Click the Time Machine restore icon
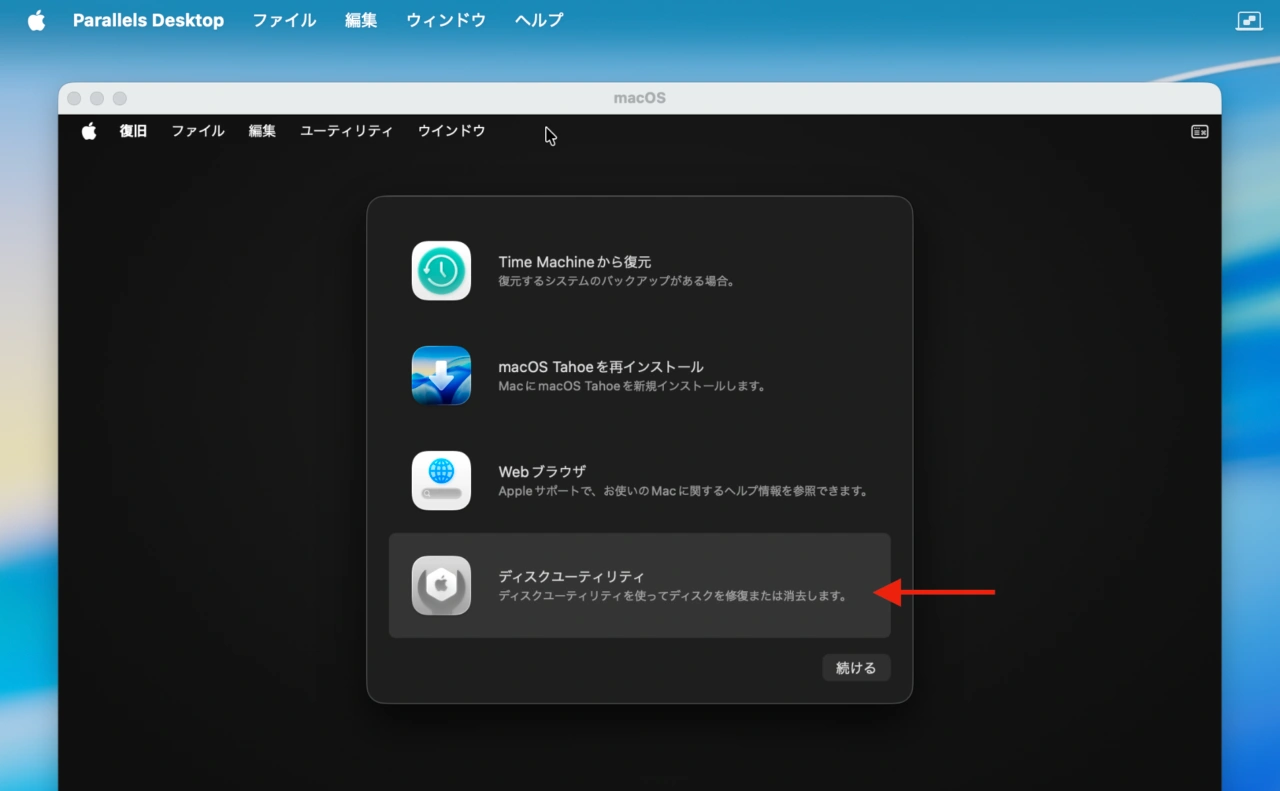 pos(440,270)
